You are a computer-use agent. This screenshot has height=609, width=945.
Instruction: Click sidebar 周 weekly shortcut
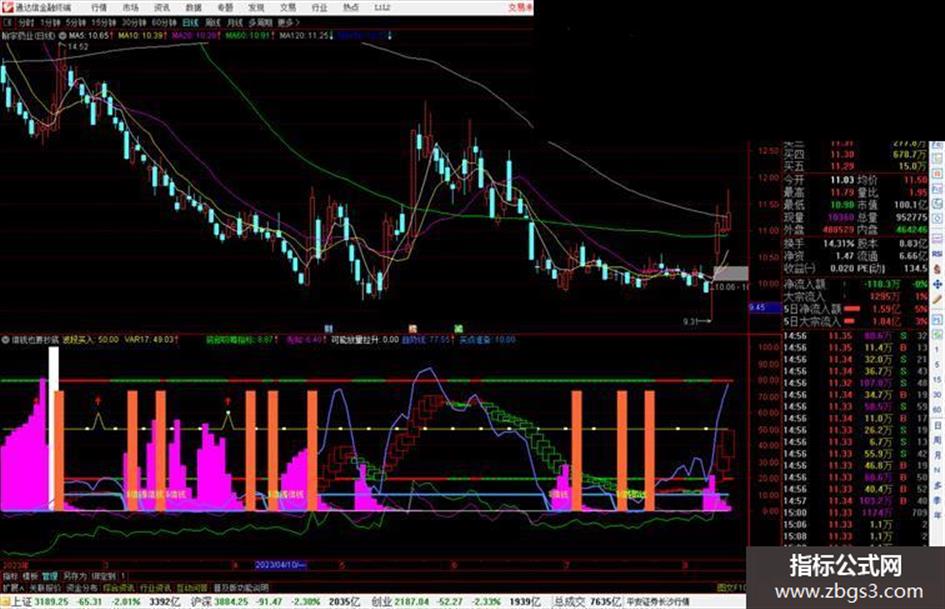point(937,440)
